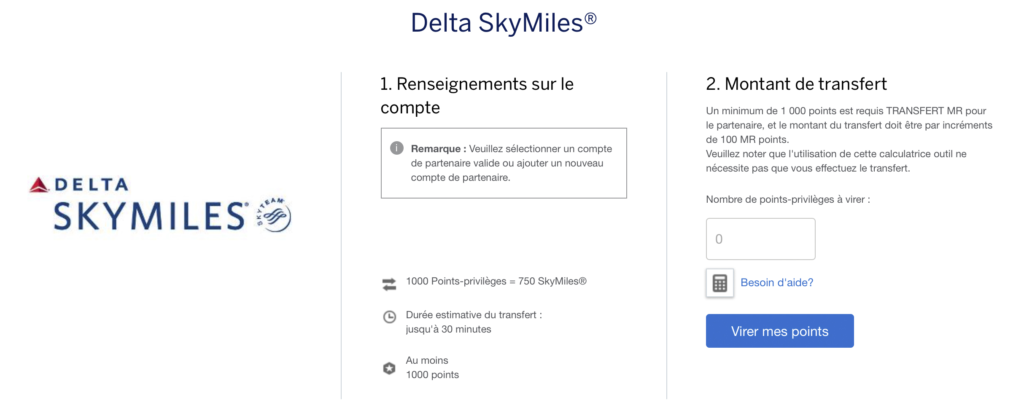Viewport: 1024px width, 400px height.
Task: Click the "Nombre de points-privilèges à virer" label
Action: [787, 200]
